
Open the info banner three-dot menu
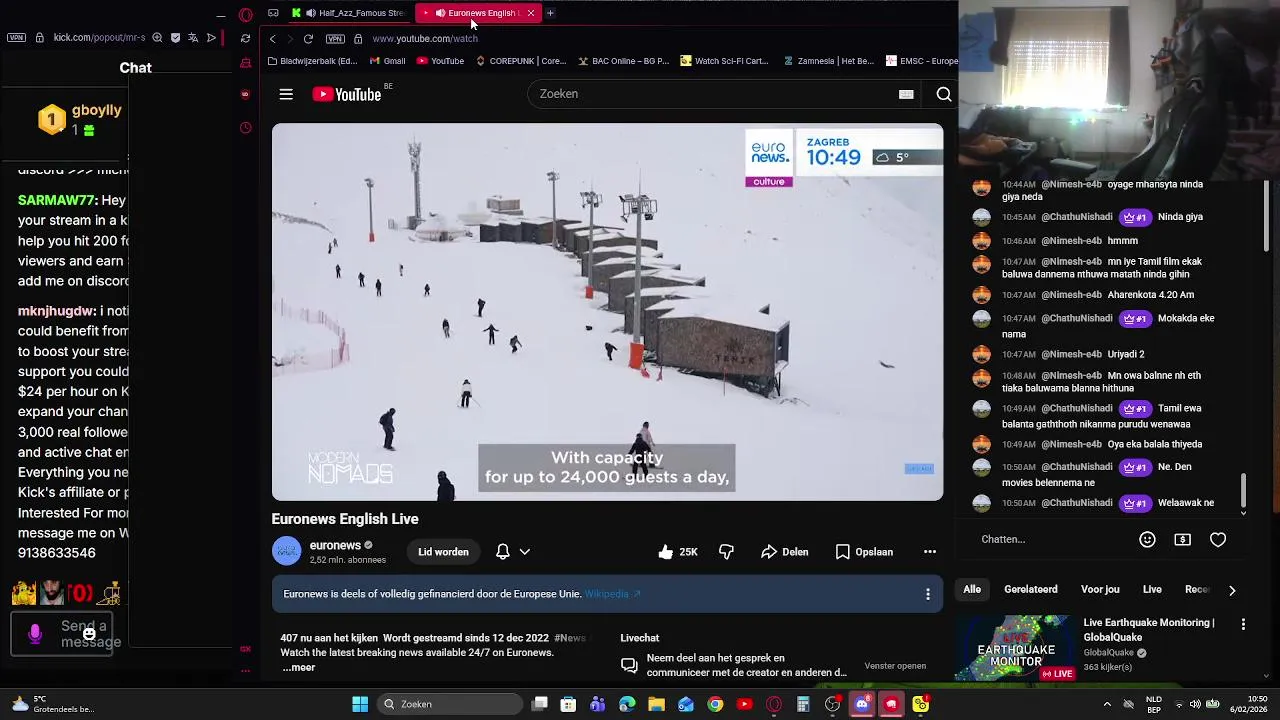(x=928, y=594)
